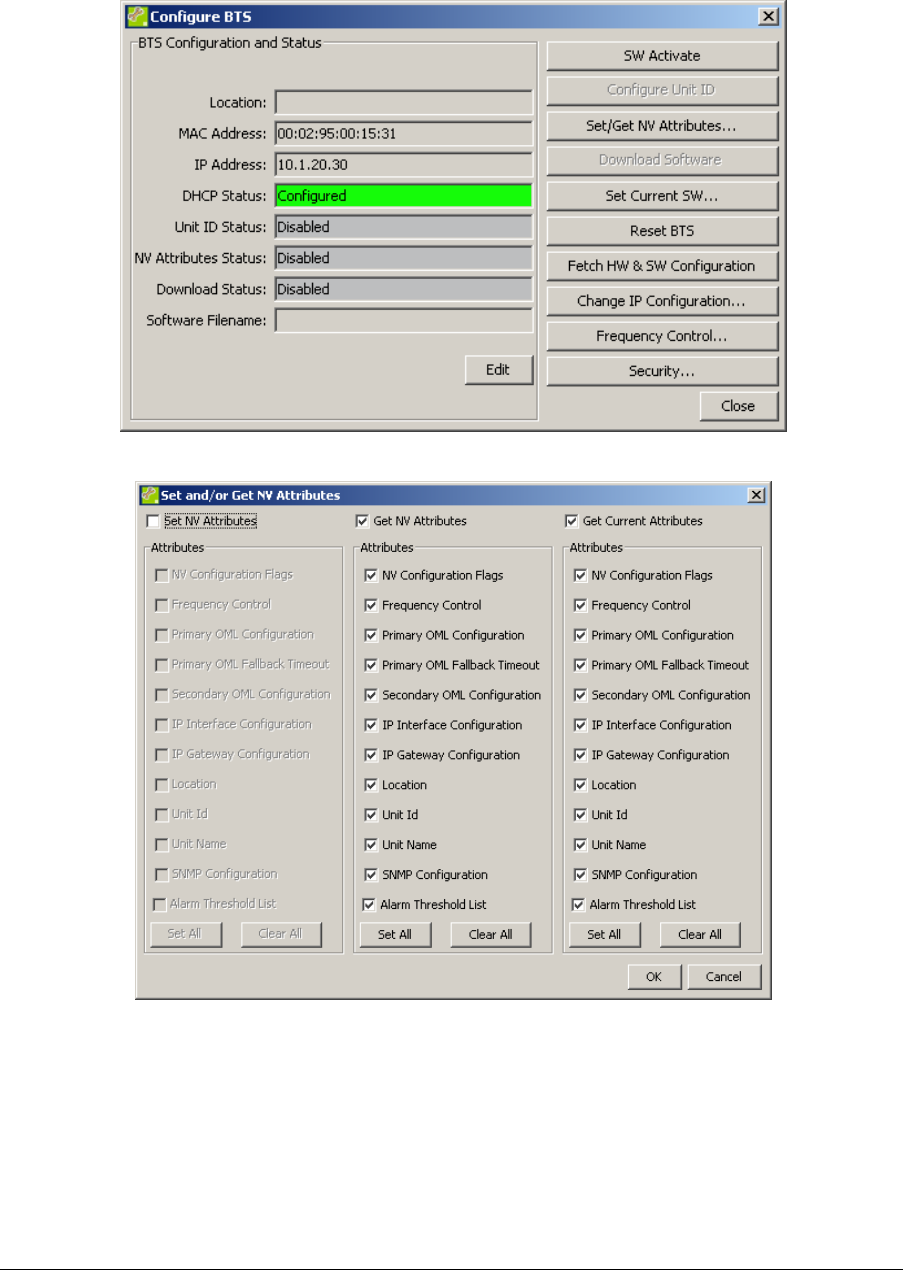Toggle IP Gateway Configuration under Get Current Attributes
The image size is (903, 1270).
580,756
